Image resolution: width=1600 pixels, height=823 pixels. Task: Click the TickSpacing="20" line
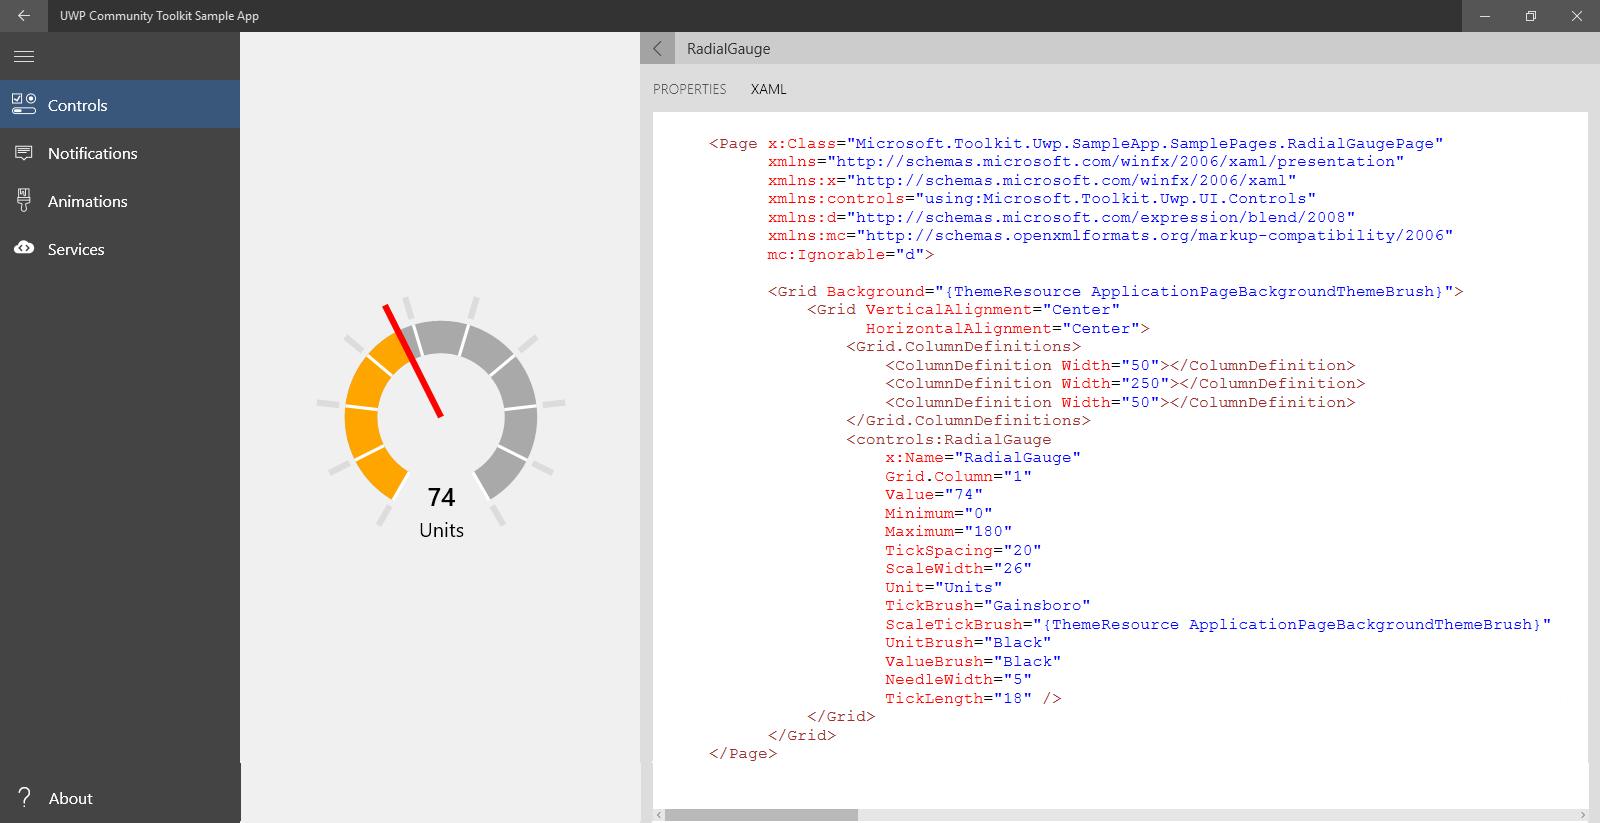[963, 550]
